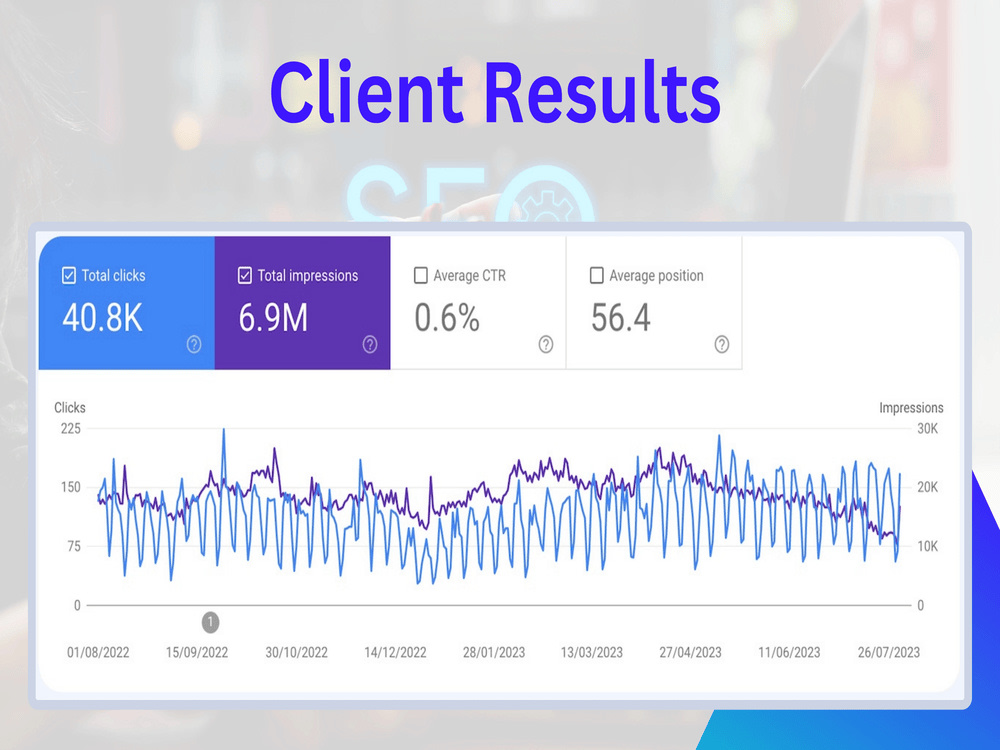The height and width of the screenshot is (750, 1000).
Task: Uncheck the Total clicks checkbox
Action: (x=69, y=276)
